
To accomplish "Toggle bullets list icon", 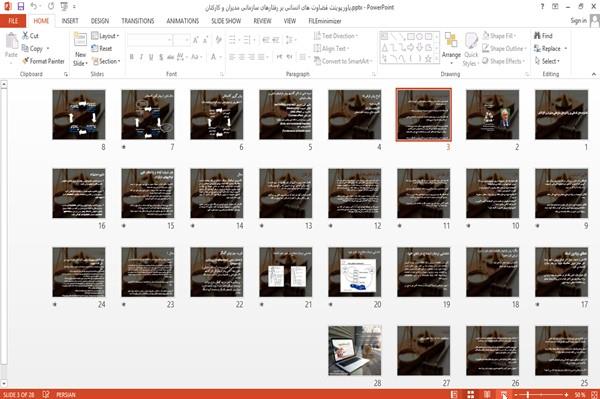I will (233, 40).
